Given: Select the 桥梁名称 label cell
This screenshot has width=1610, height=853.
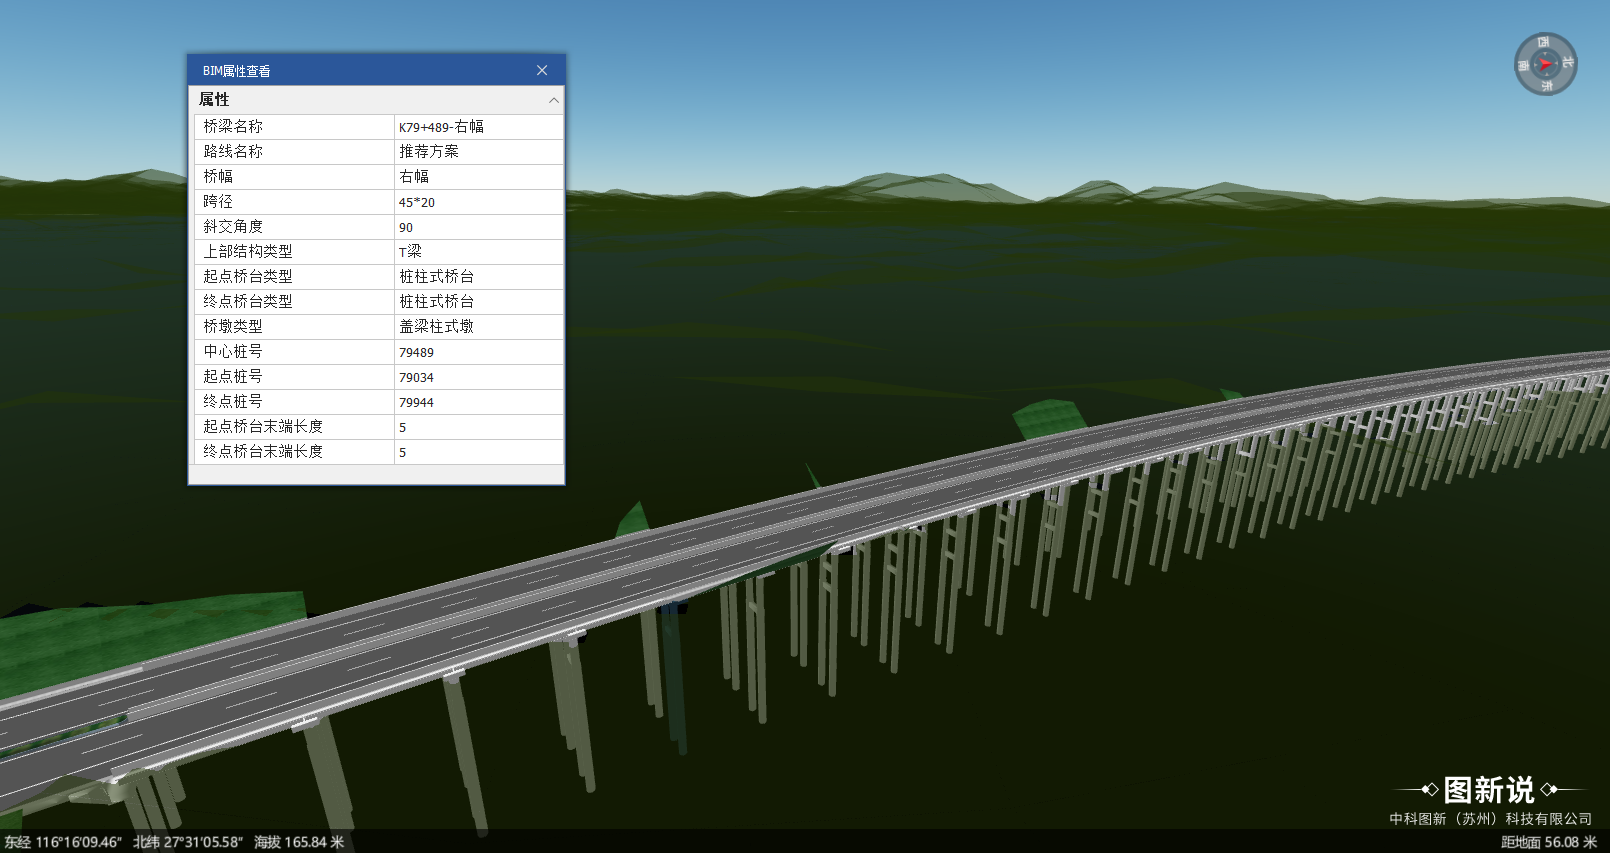Looking at the screenshot, I should (x=294, y=127).
